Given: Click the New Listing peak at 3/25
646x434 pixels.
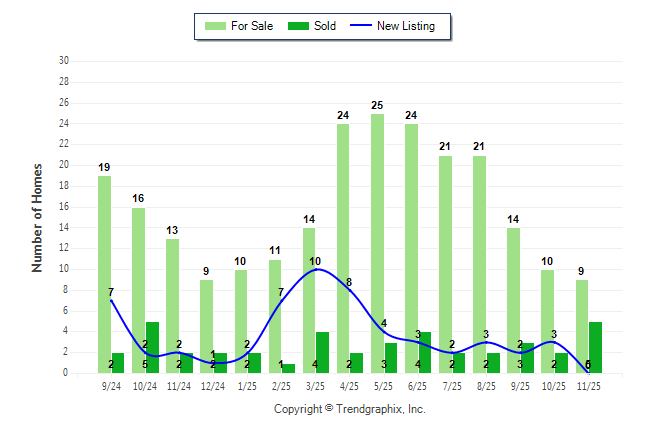Looking at the screenshot, I should (316, 269).
